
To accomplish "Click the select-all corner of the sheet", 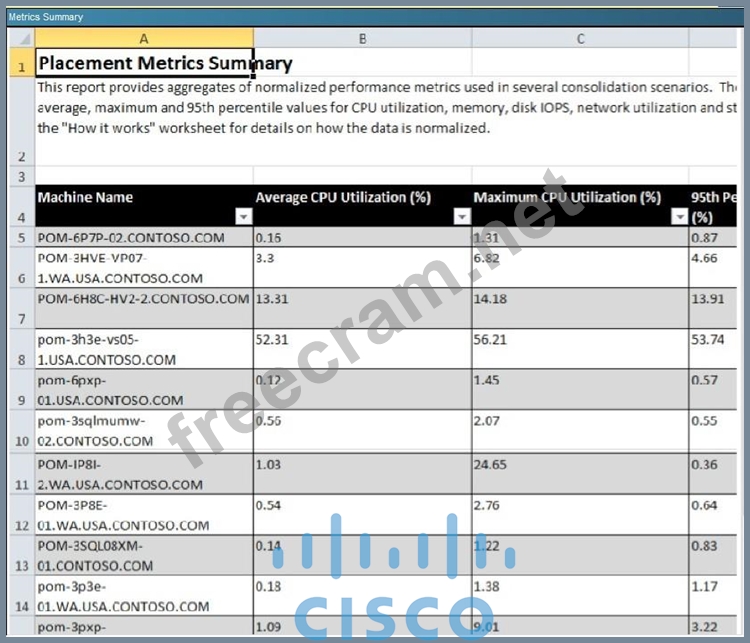I will click(20, 38).
